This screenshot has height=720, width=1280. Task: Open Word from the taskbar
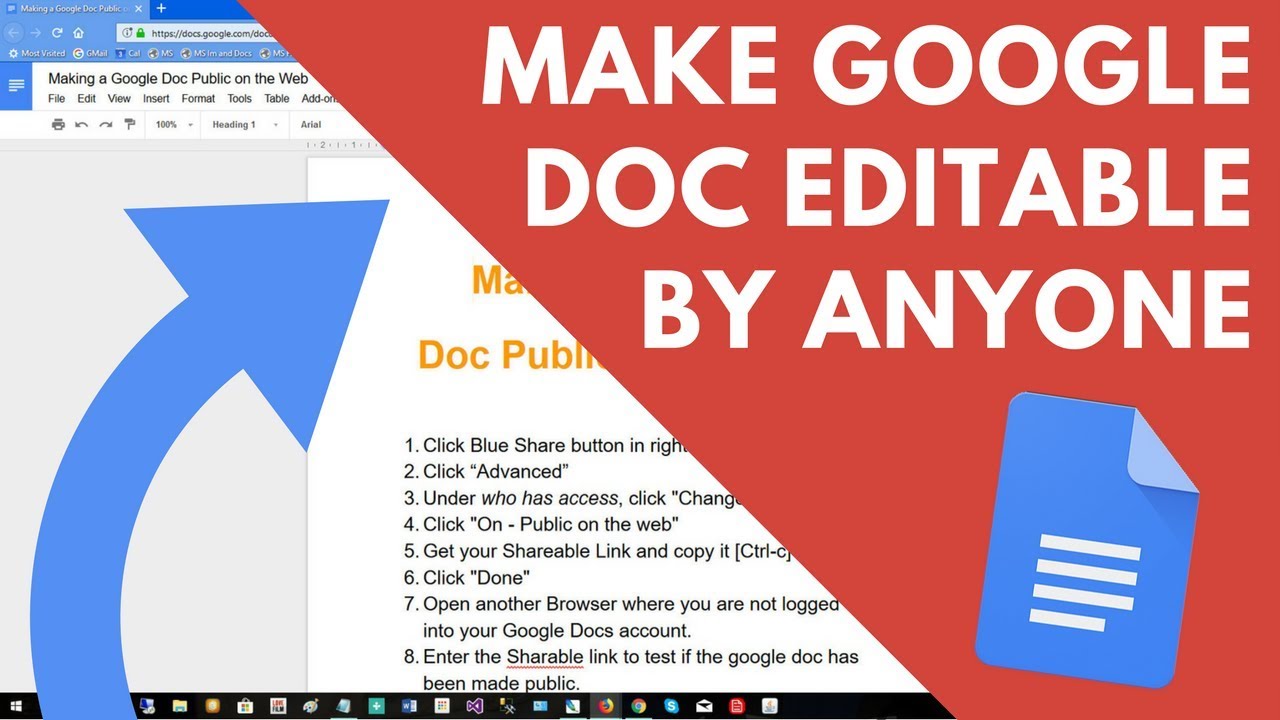coord(409,705)
